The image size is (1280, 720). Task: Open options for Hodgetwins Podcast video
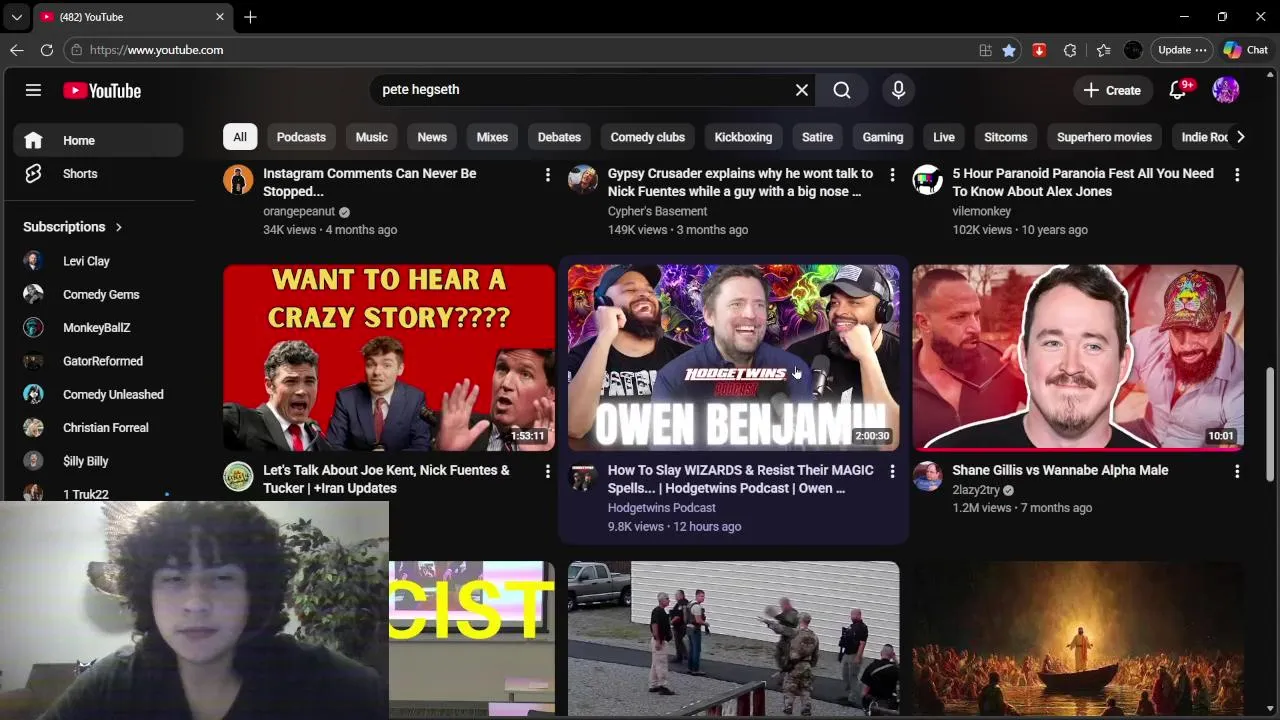point(892,471)
